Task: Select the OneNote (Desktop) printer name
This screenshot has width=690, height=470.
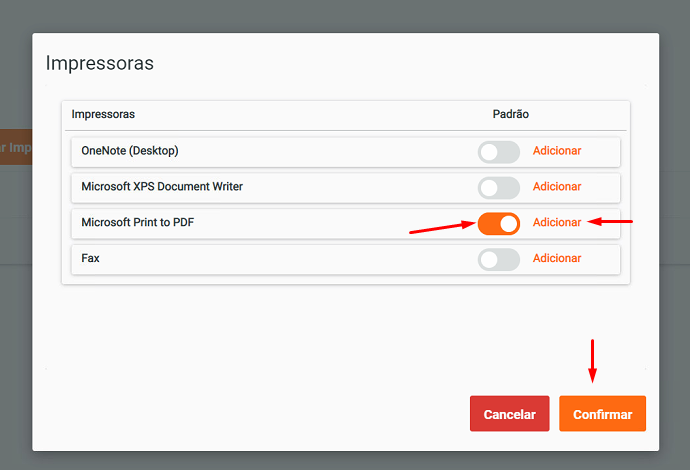Action: click(130, 151)
